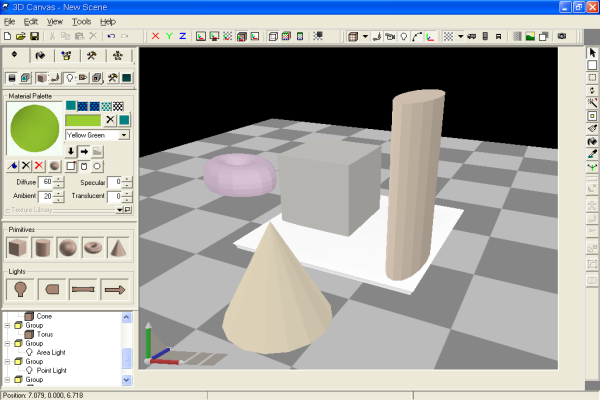Open the File menu
Viewport: 600px width, 400px height.
(x=9, y=22)
